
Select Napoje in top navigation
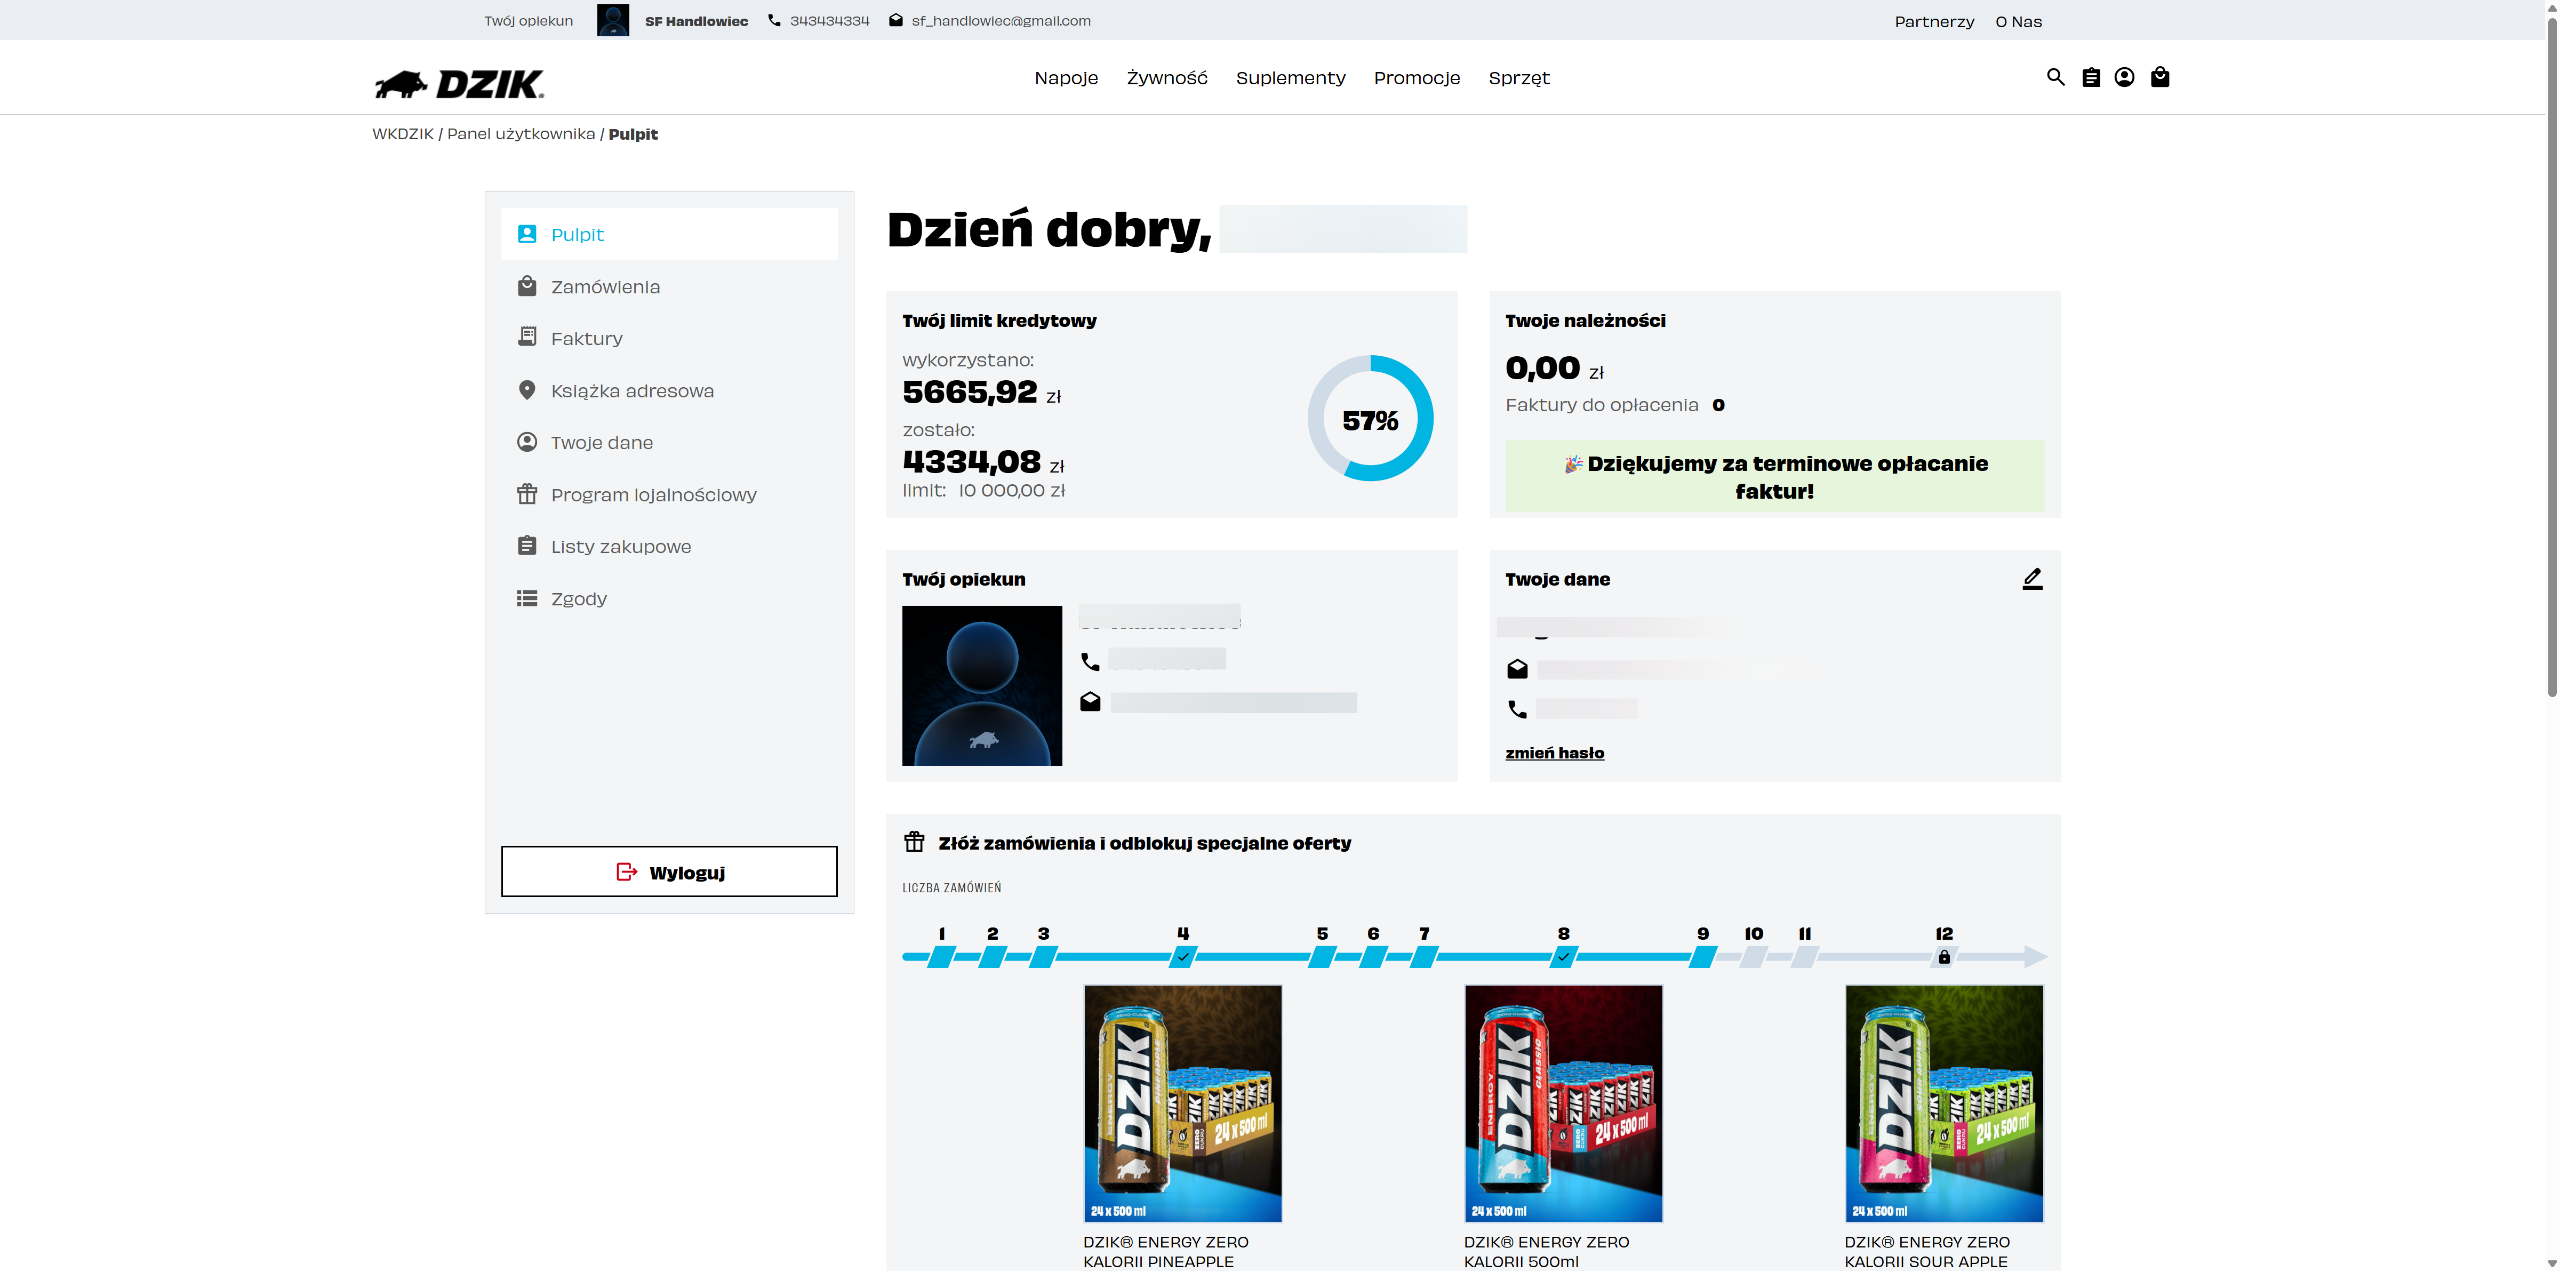(1066, 78)
